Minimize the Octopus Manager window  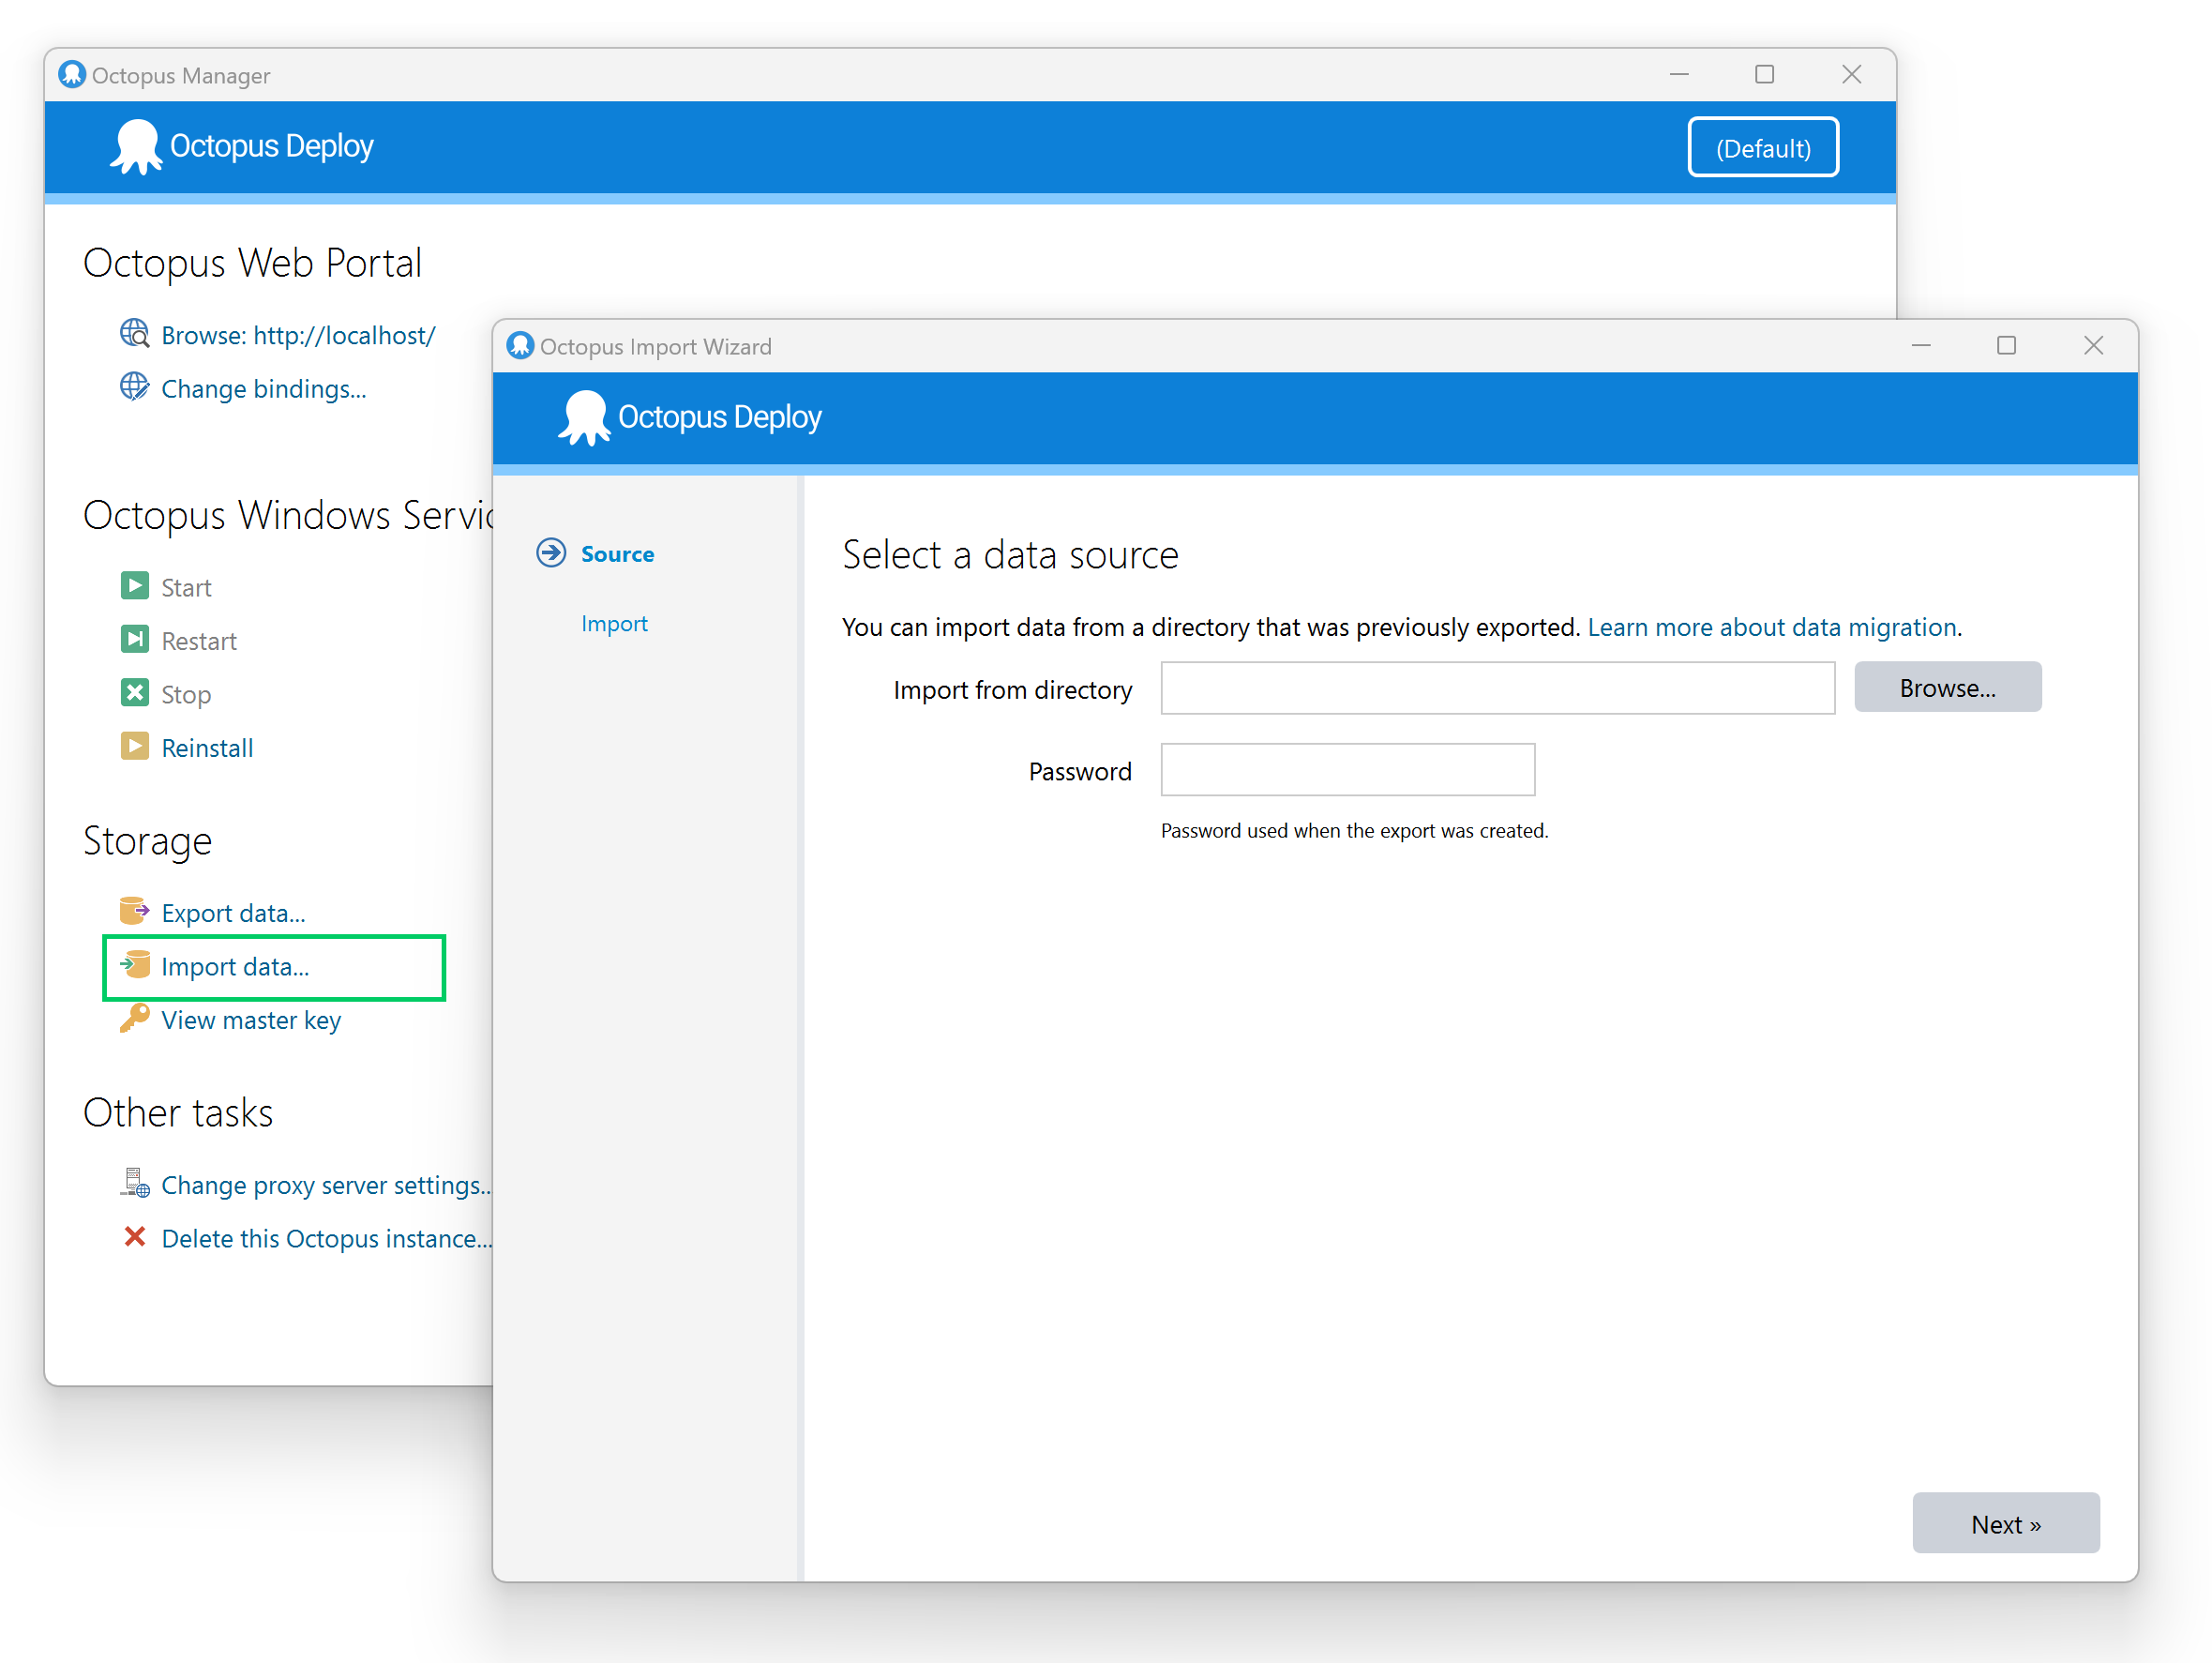point(1678,74)
